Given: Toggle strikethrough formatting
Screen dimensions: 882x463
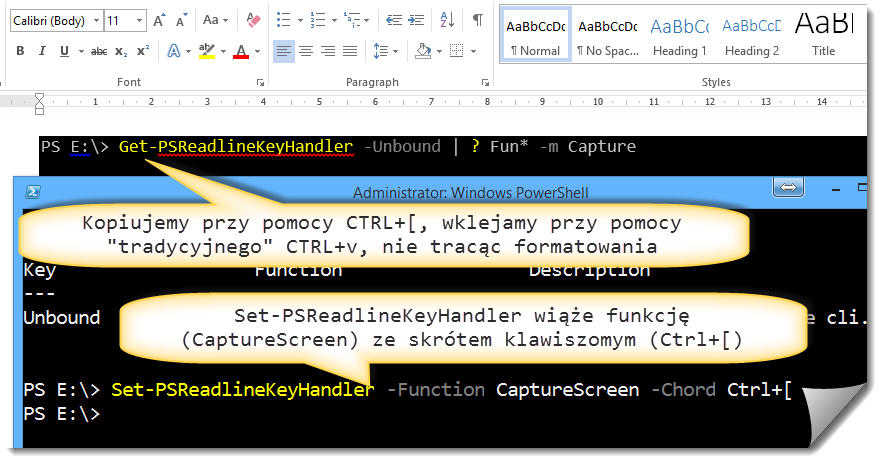Looking at the screenshot, I should pos(98,51).
